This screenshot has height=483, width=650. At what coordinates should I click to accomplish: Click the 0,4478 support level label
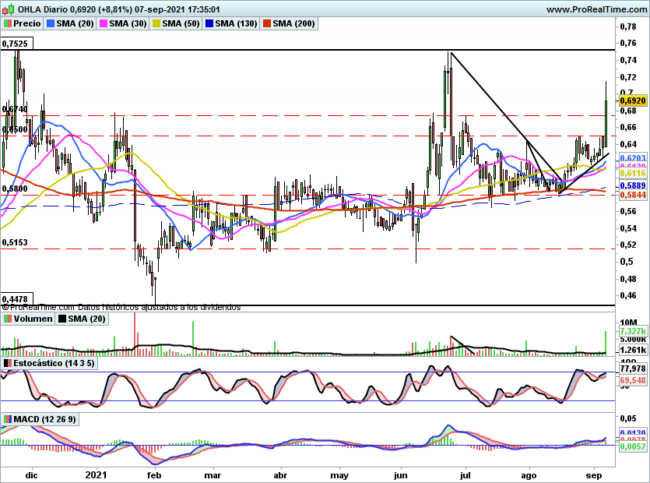coord(15,299)
